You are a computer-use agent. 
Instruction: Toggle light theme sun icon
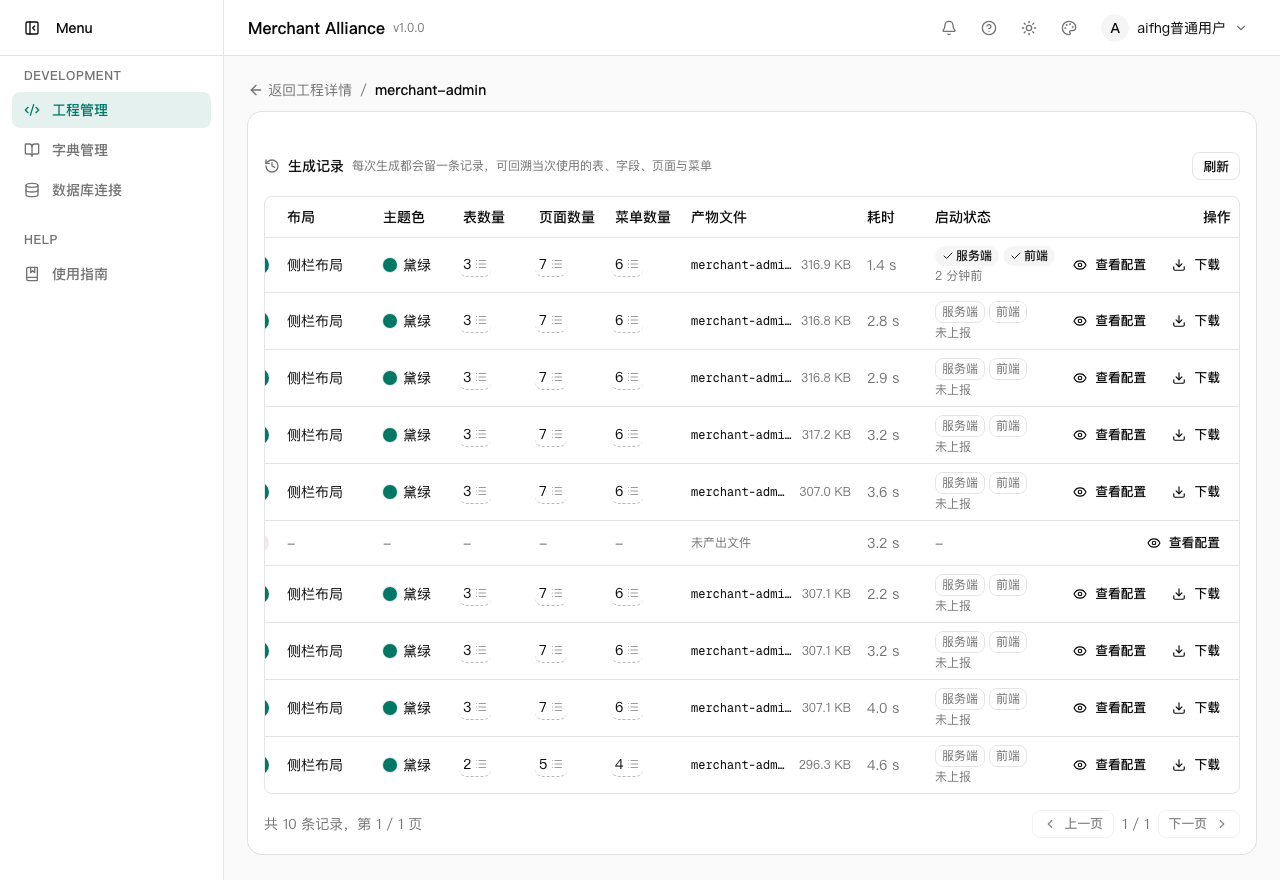pos(1029,28)
